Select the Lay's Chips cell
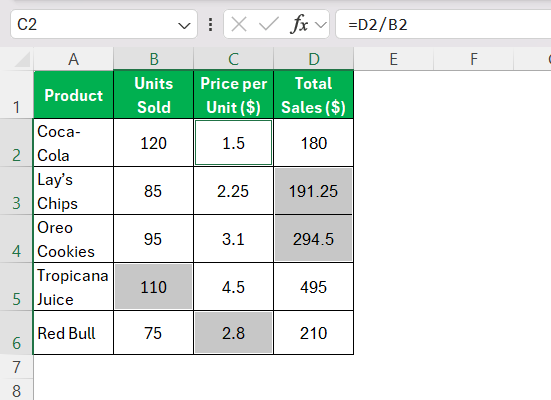 [x=73, y=191]
